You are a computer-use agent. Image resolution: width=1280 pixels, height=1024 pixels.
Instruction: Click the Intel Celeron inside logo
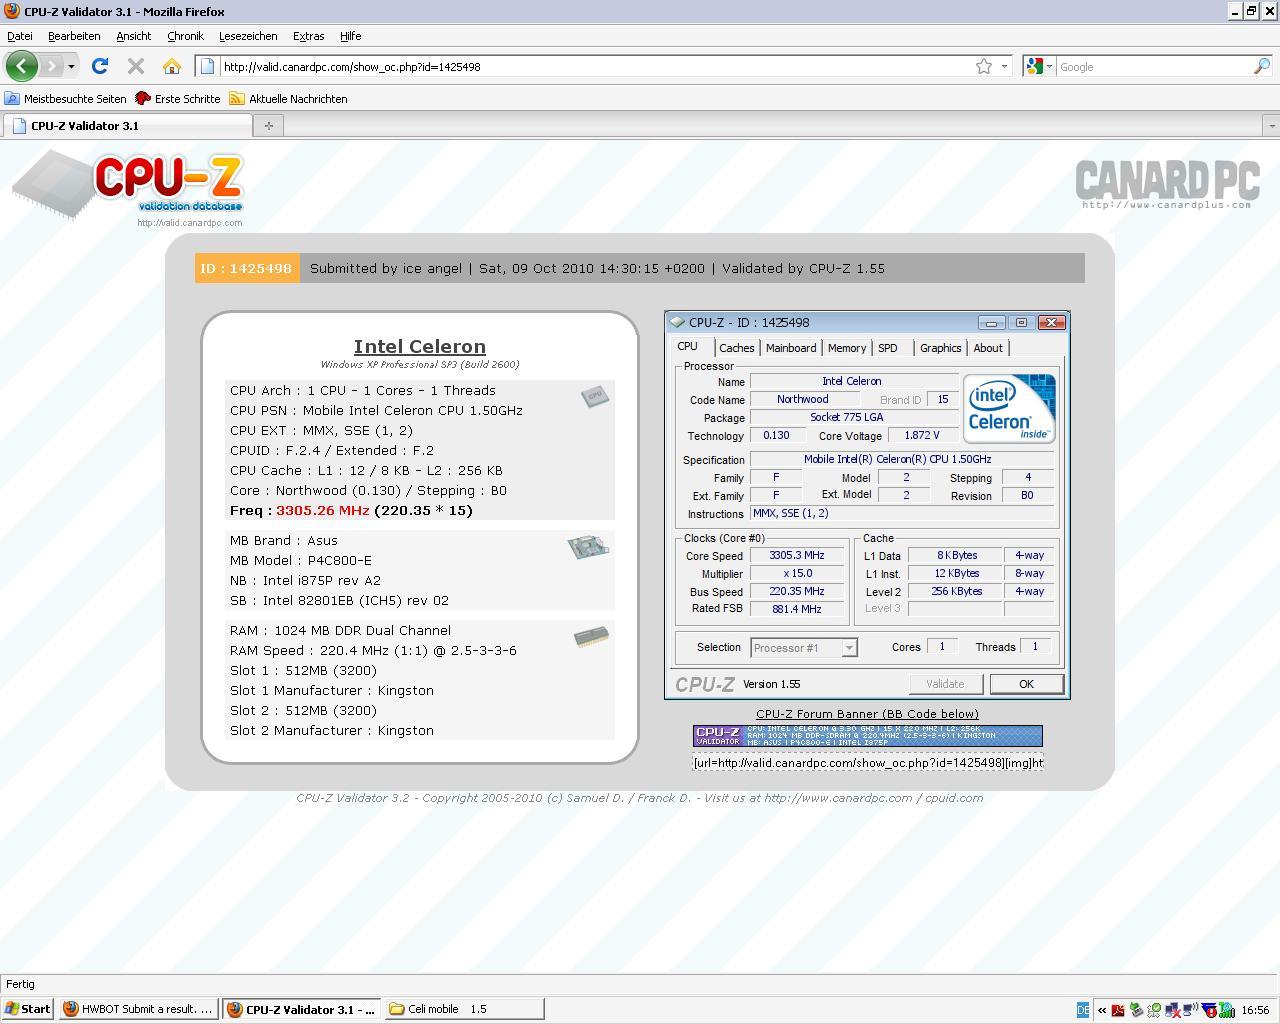1009,408
